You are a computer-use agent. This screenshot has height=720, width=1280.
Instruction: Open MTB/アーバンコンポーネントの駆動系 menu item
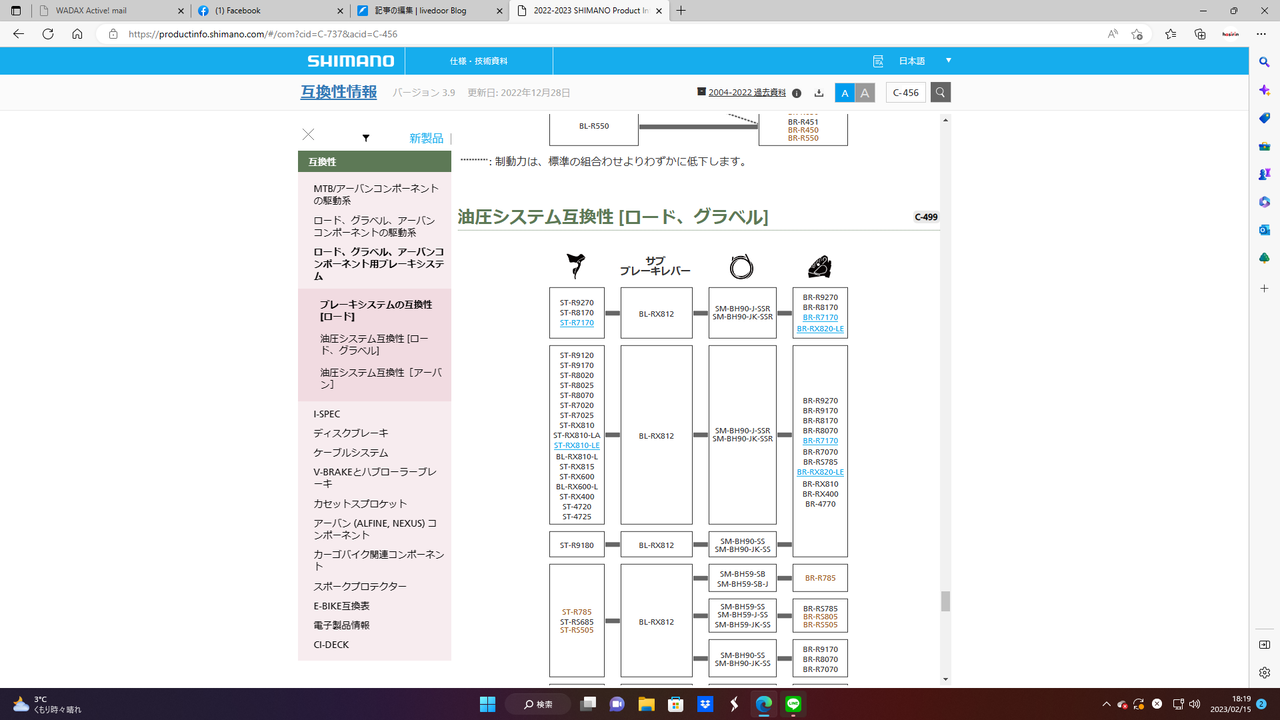point(376,194)
